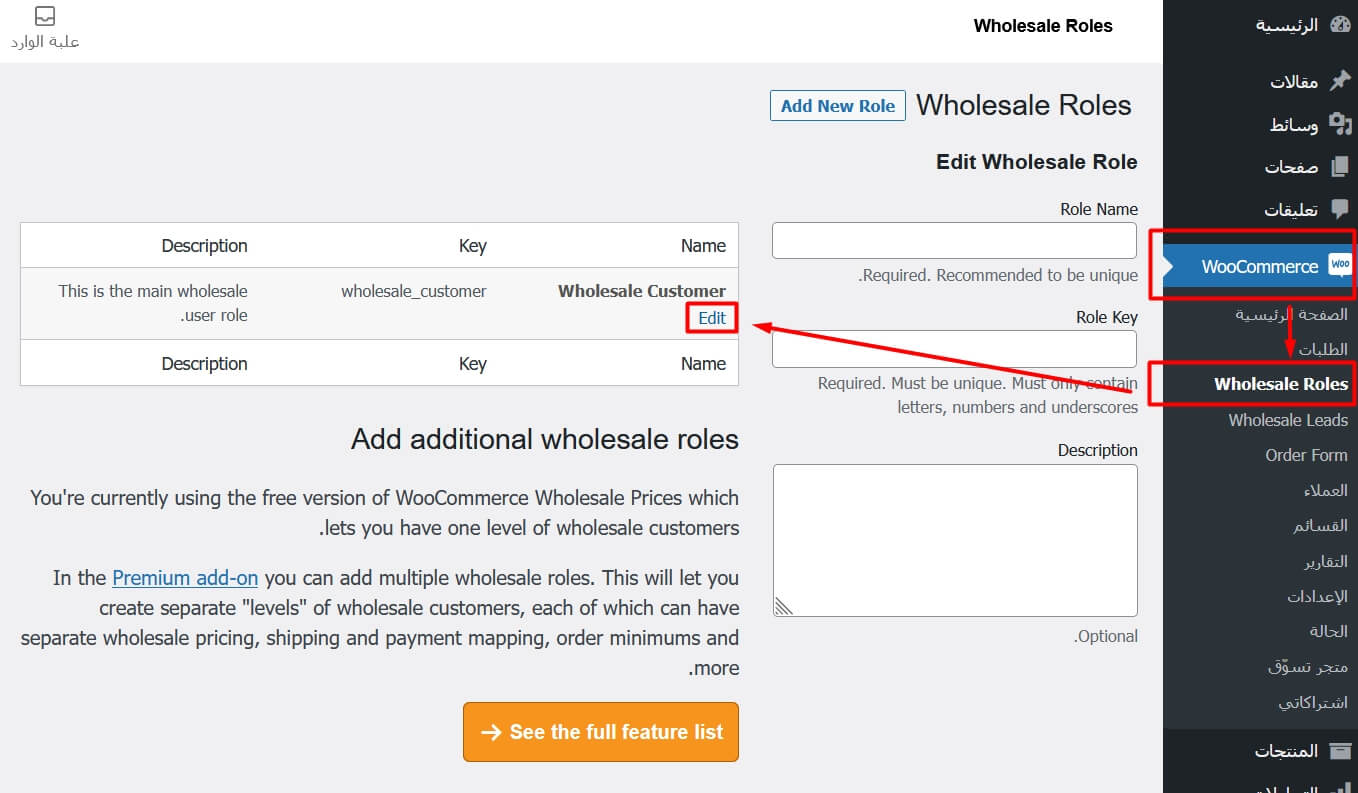The width and height of the screenshot is (1358, 793).
Task: Click the archive box icon beside المنتجات
Action: pos(1340,750)
